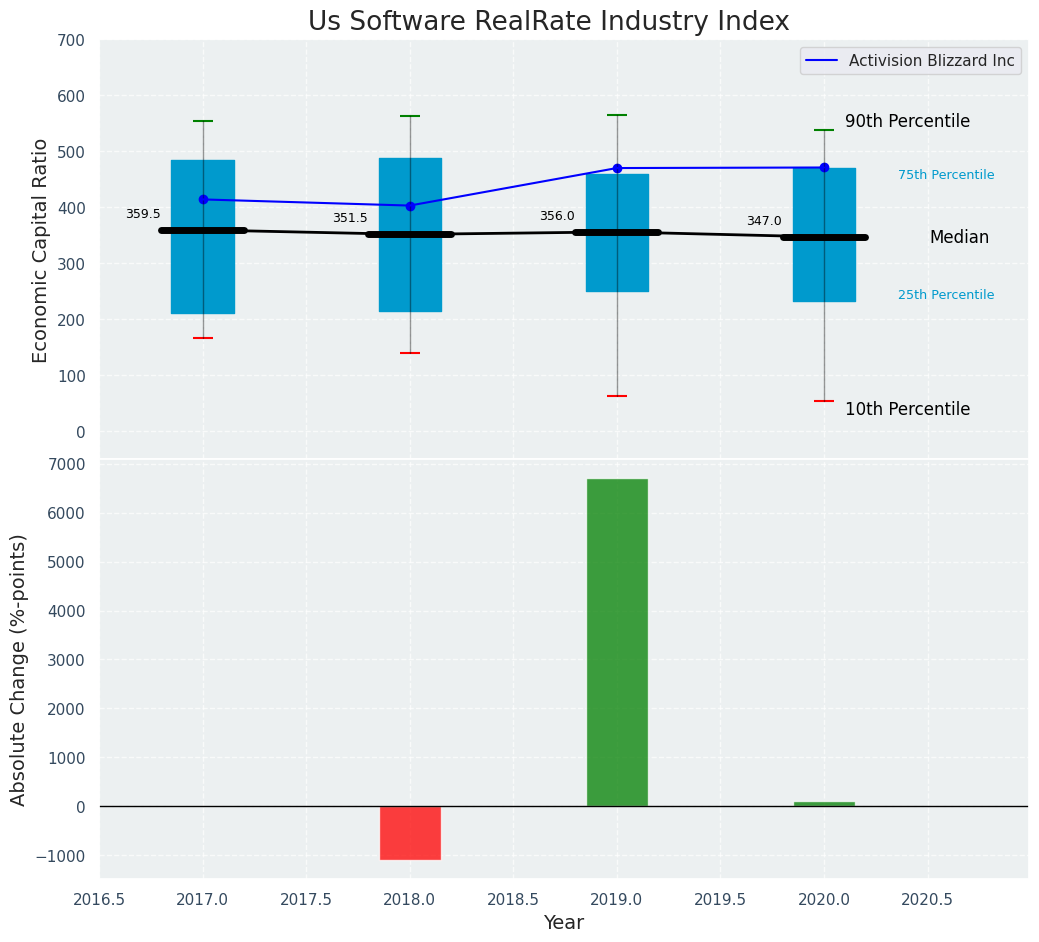
Task: Click the Economic Capital Ratio axis label
Action: (41, 250)
